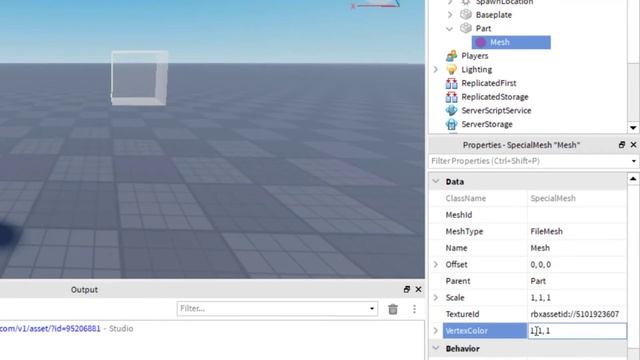Viewport: 640px width, 360px height.
Task: Clear the Output with trash icon
Action: [393, 309]
